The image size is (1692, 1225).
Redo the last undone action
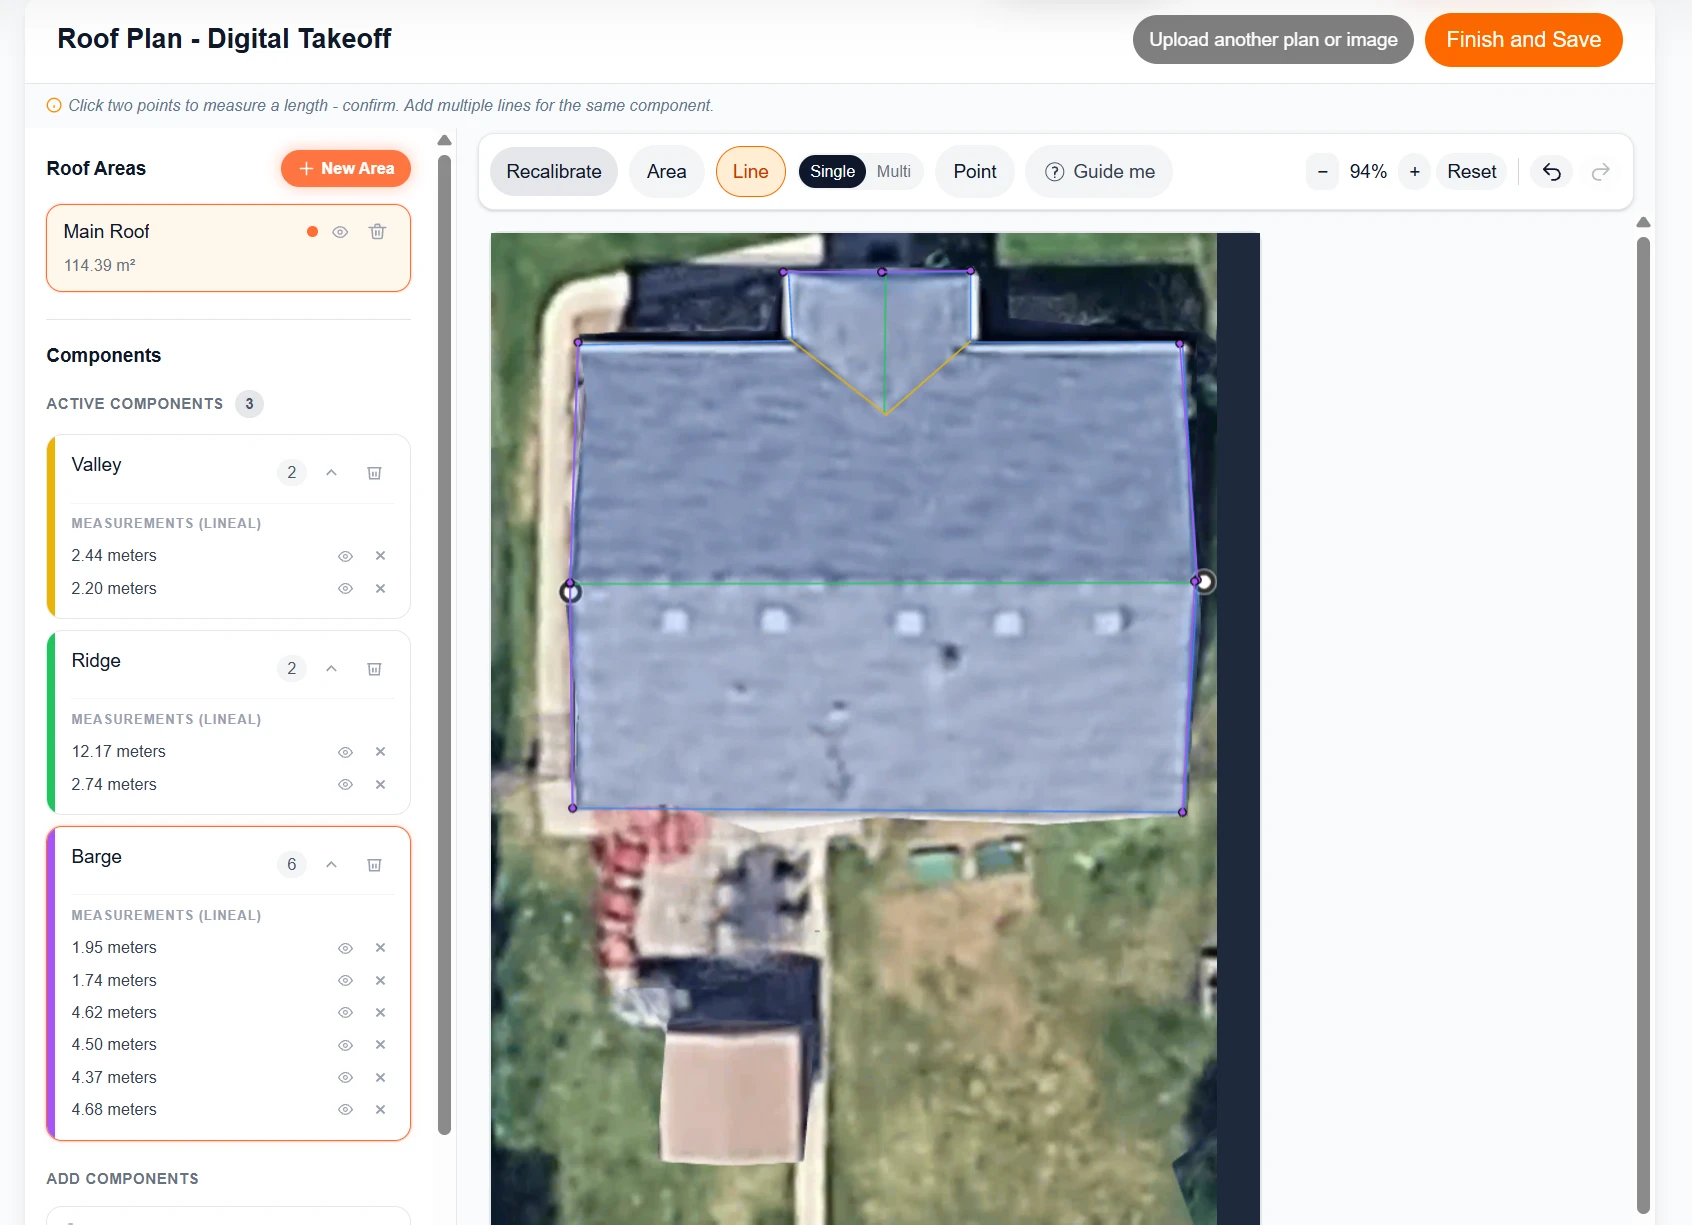click(1600, 172)
